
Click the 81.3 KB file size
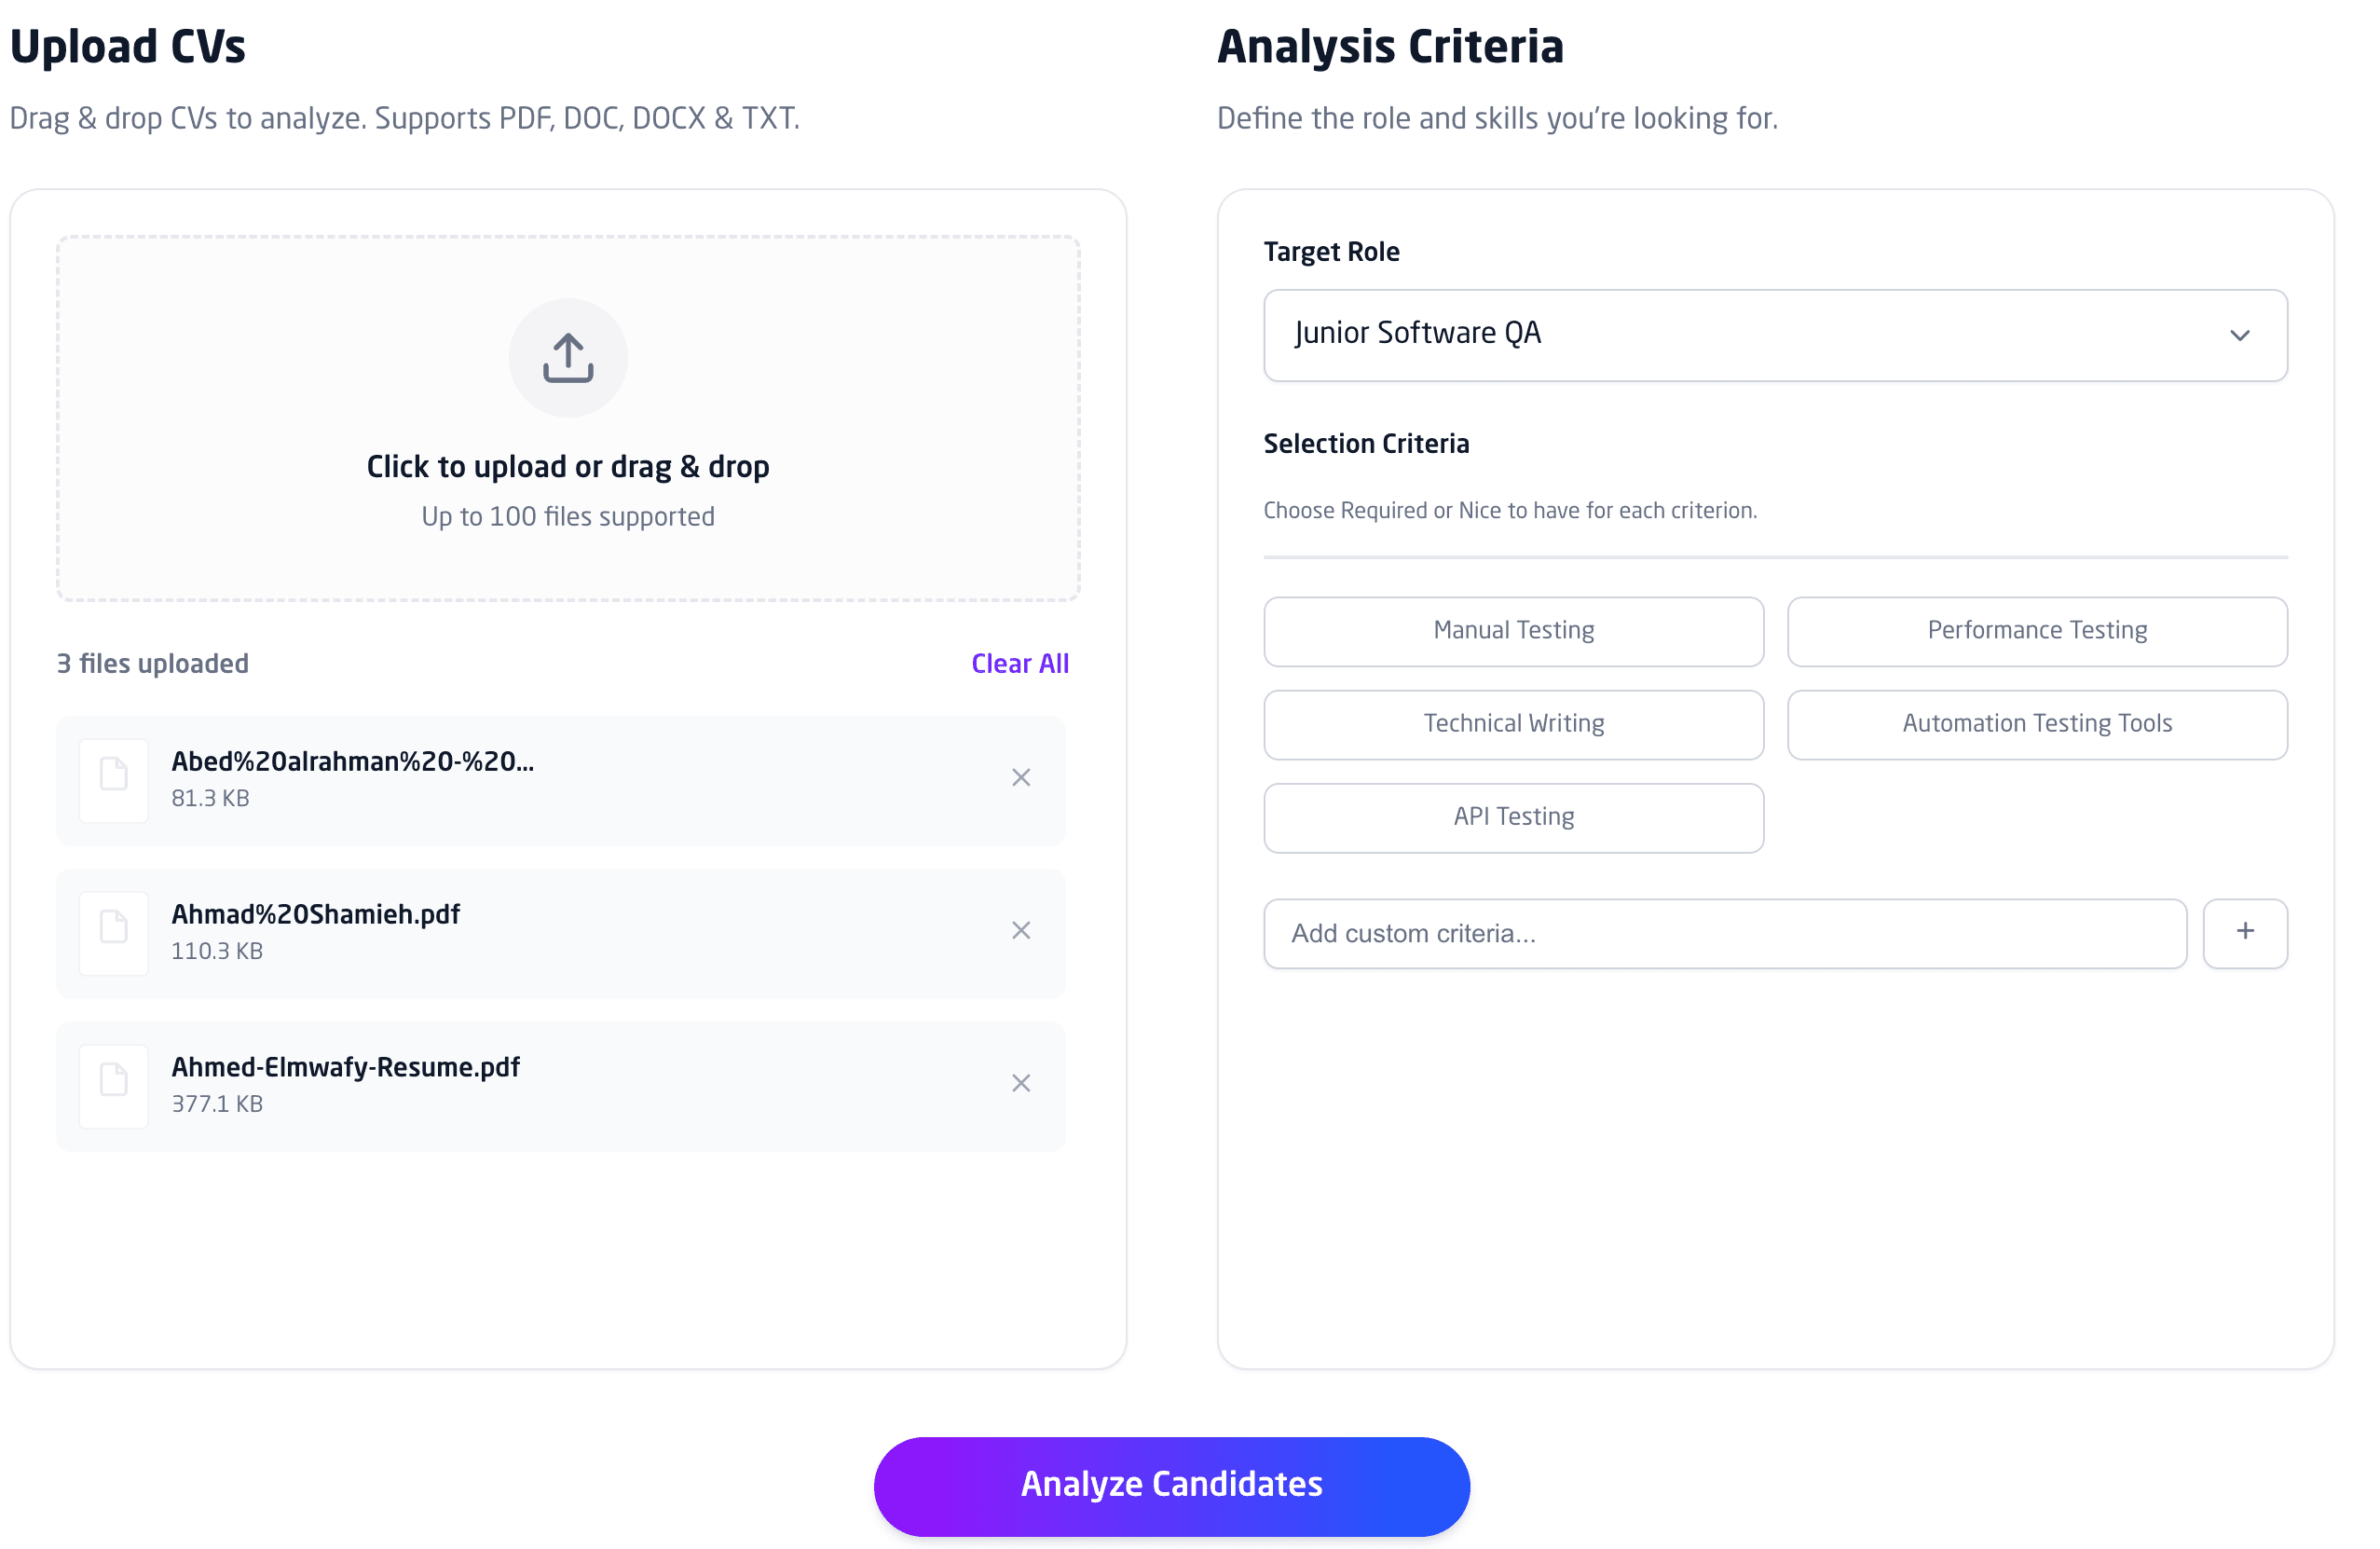(210, 798)
